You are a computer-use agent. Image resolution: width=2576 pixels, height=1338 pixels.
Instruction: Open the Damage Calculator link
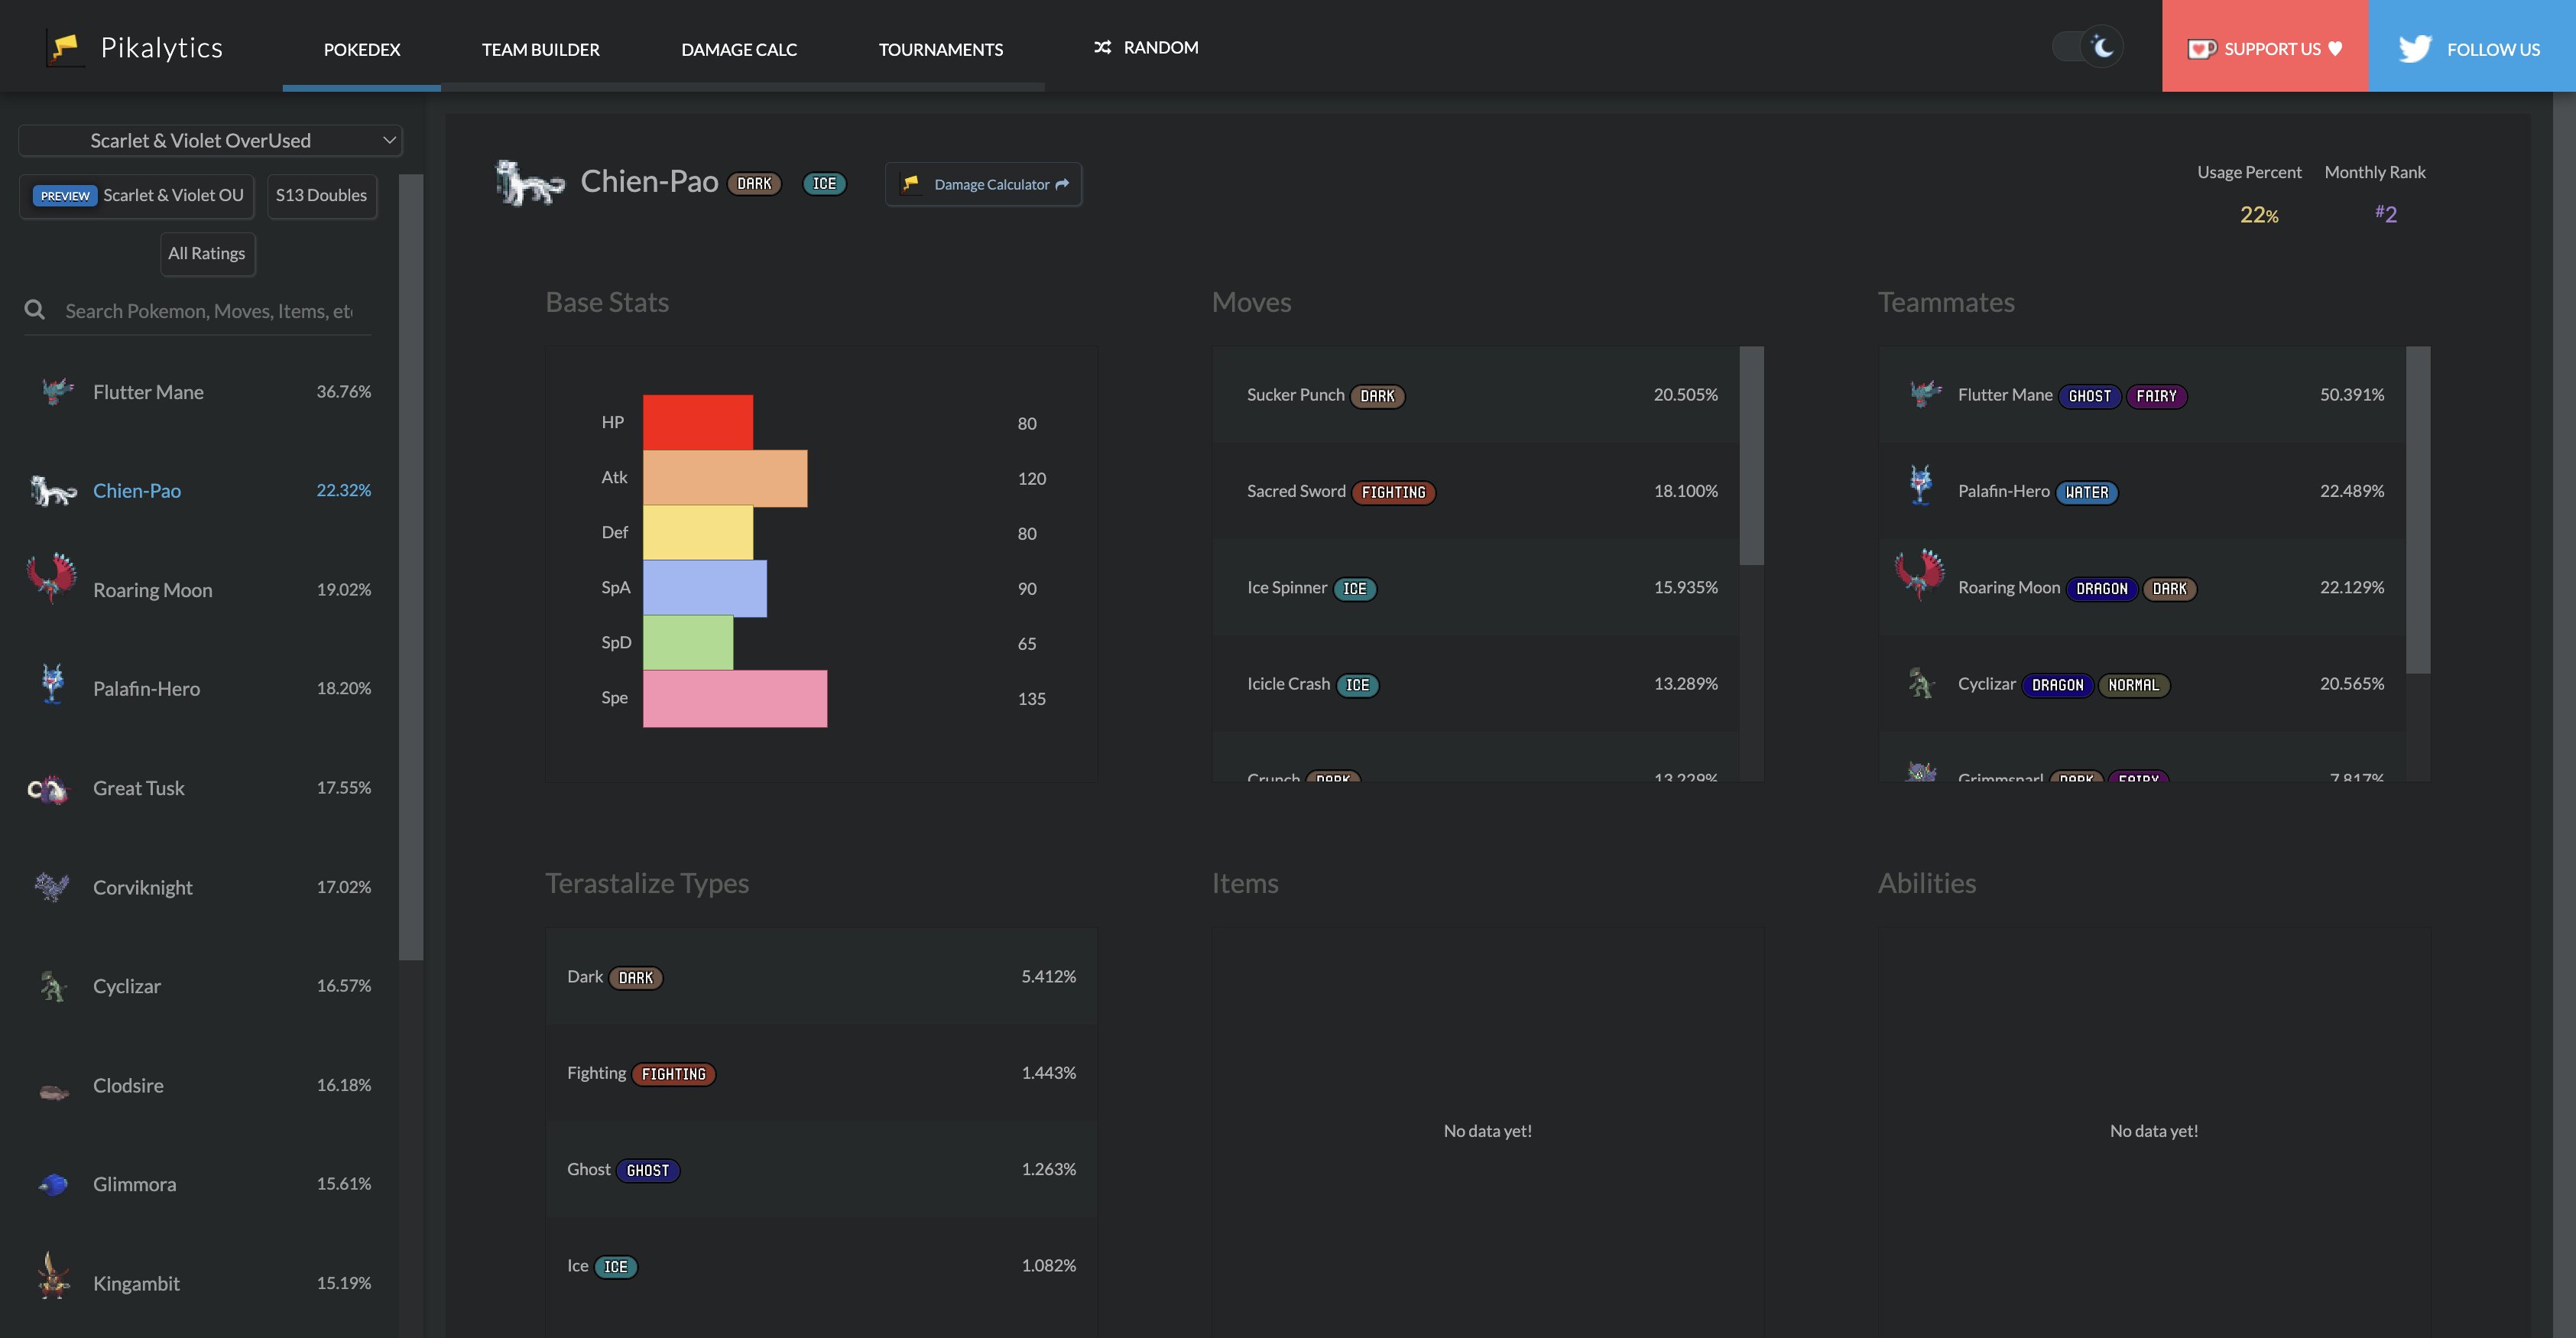(983, 184)
